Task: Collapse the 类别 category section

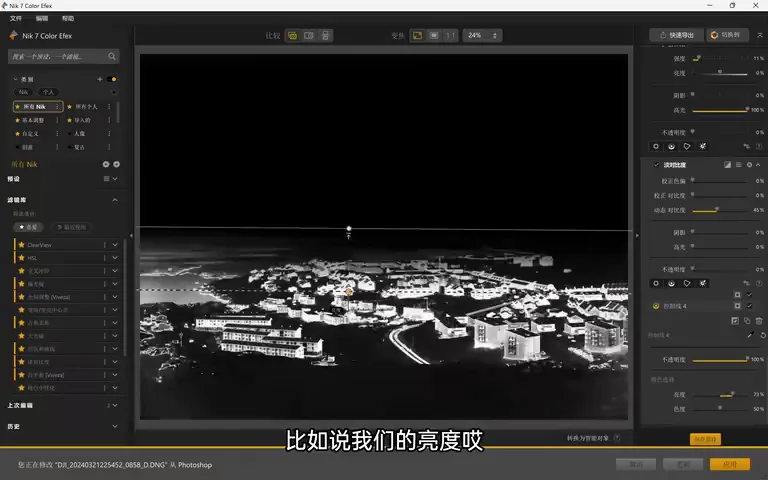Action: pyautogui.click(x=15, y=79)
